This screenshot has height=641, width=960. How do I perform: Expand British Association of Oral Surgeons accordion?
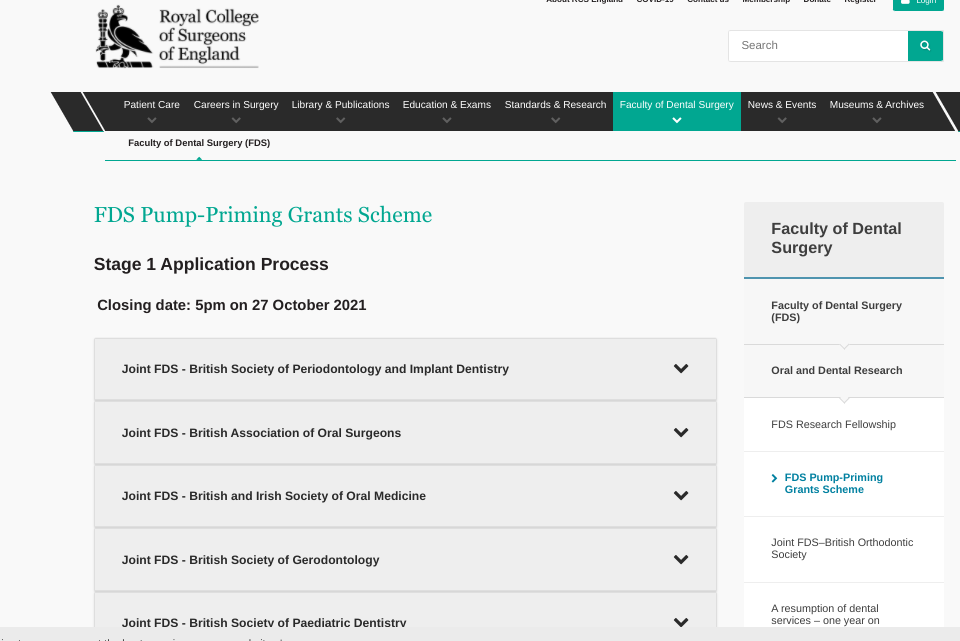point(405,433)
